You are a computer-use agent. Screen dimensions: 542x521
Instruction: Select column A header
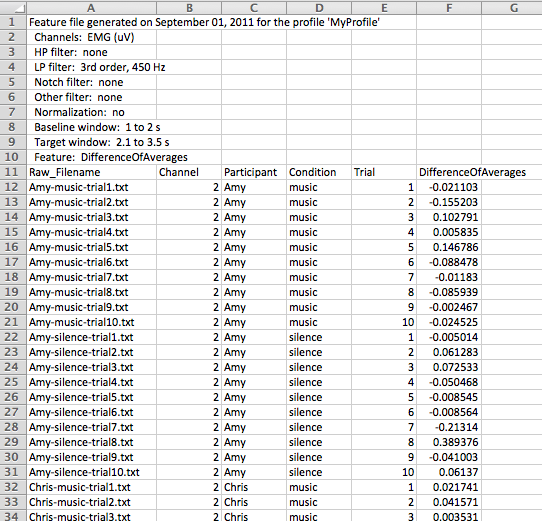pos(91,7)
